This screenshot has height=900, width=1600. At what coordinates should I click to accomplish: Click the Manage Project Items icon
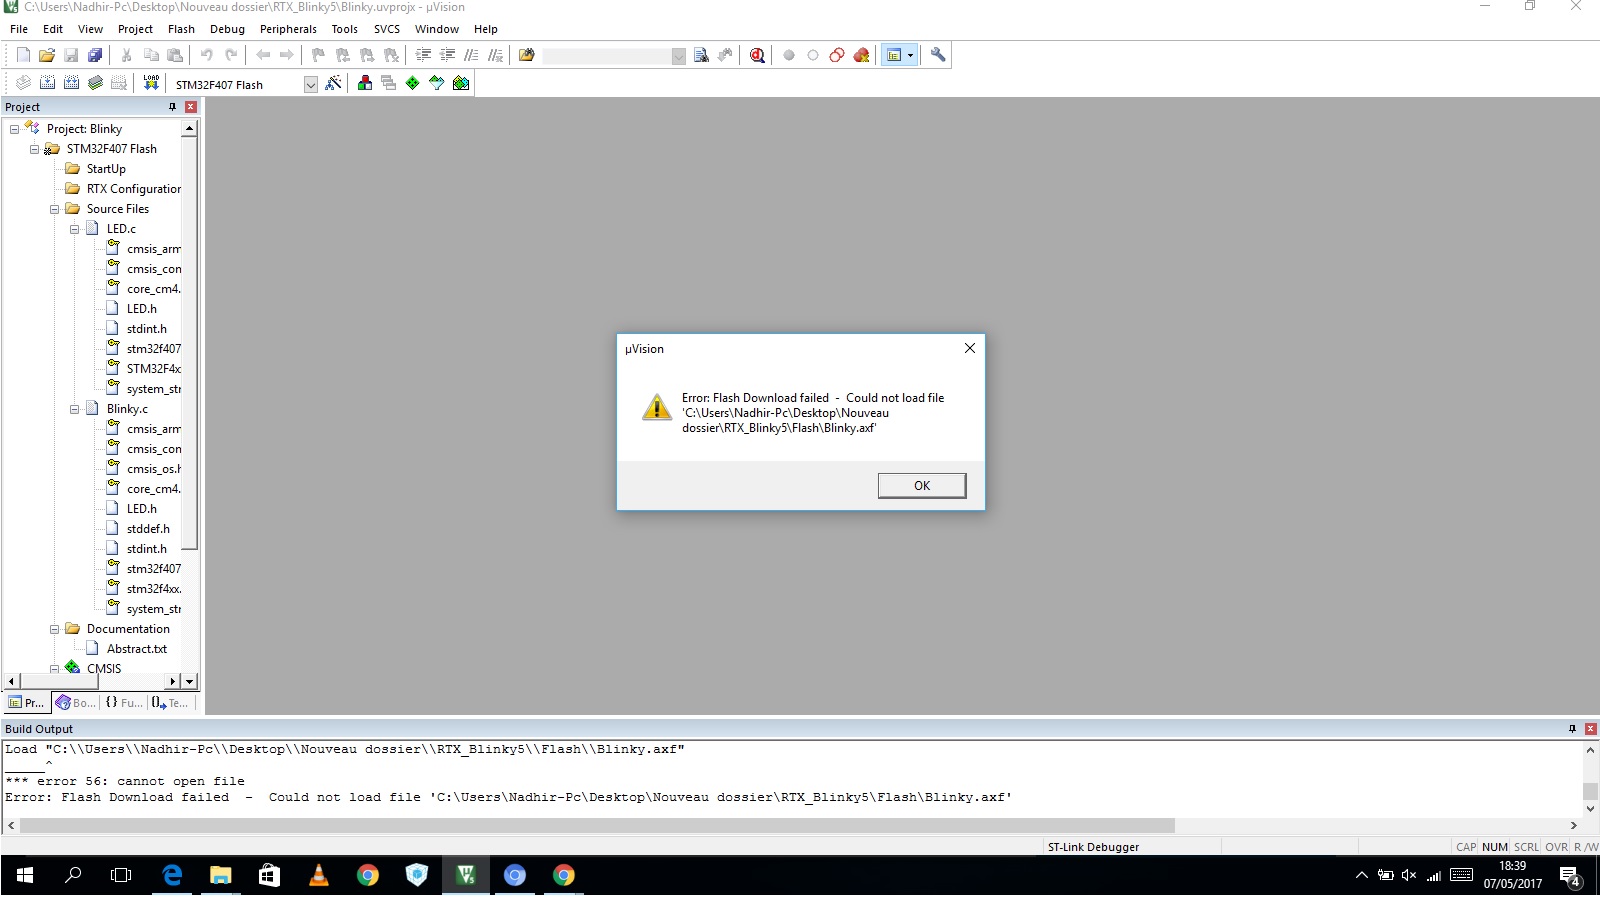(365, 83)
